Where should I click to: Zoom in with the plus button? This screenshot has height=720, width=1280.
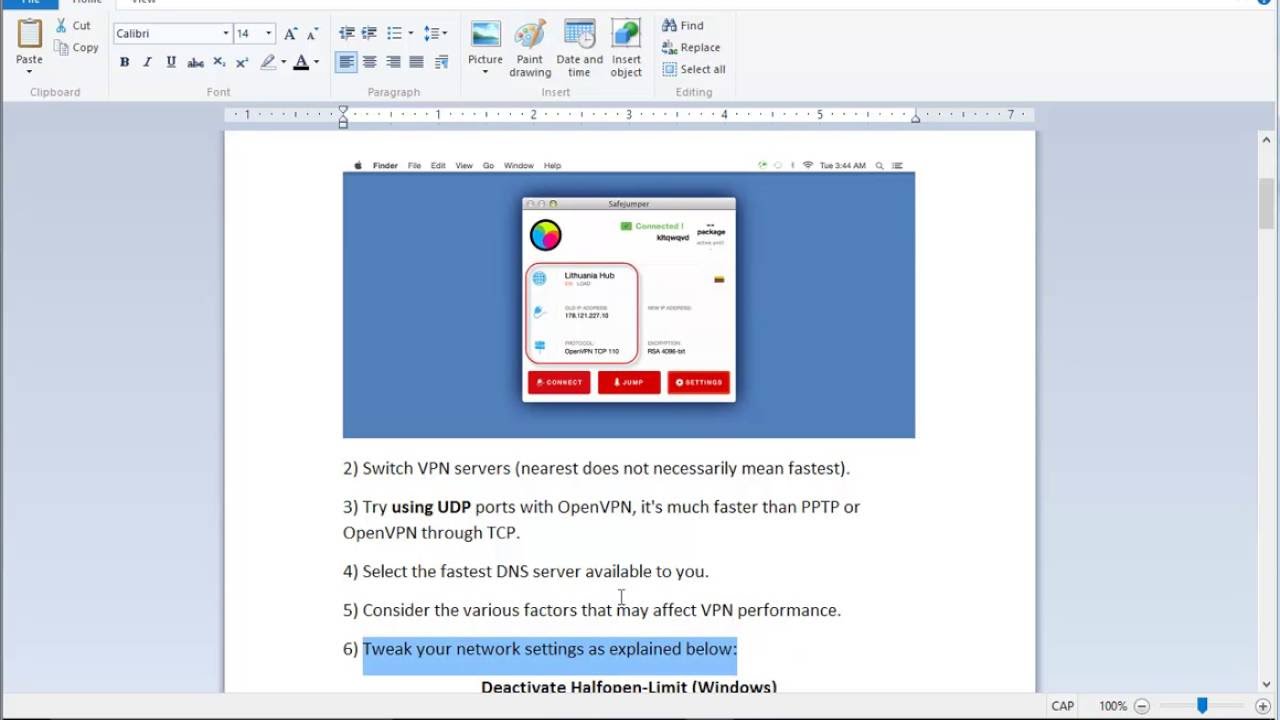click(1263, 706)
